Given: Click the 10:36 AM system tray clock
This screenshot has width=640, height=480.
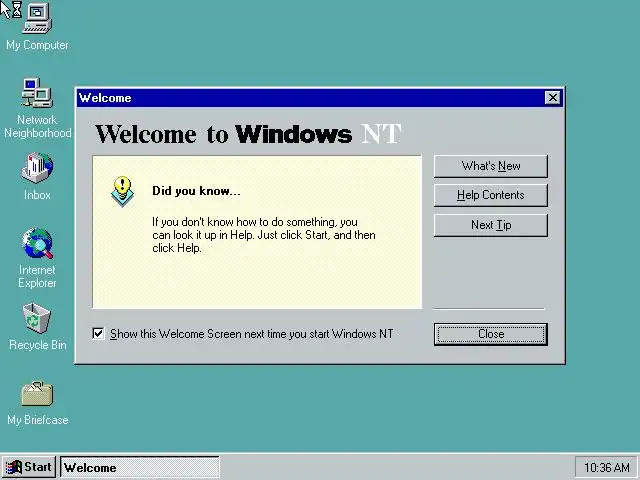Looking at the screenshot, I should point(606,467).
